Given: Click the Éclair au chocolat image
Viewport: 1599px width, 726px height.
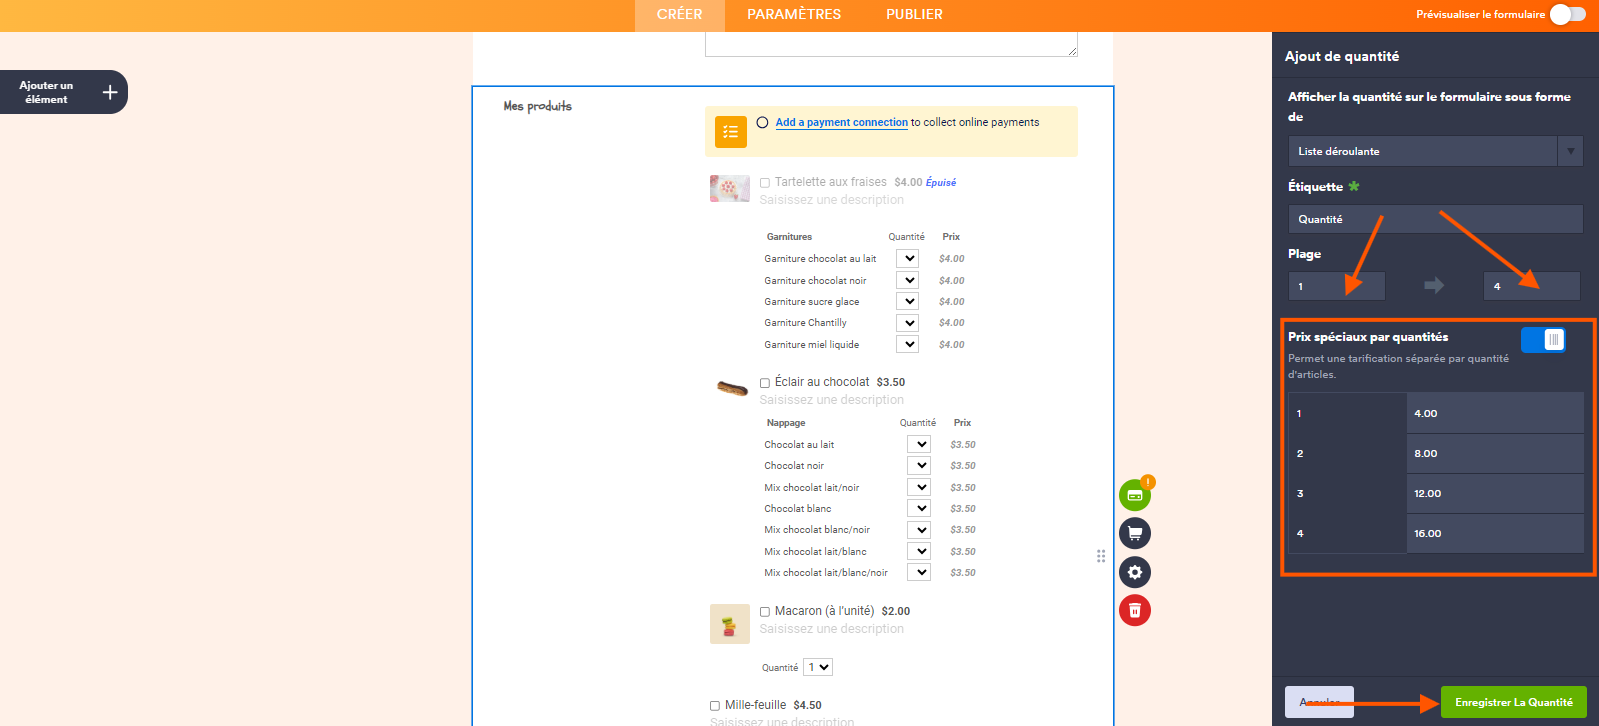Looking at the screenshot, I should click(x=732, y=388).
